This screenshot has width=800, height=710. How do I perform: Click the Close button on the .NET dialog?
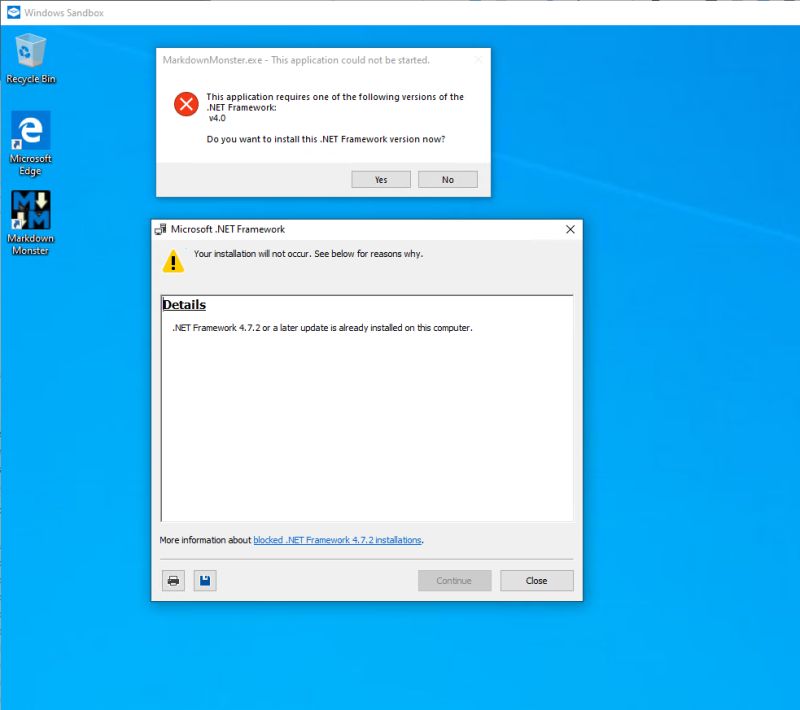pos(537,580)
